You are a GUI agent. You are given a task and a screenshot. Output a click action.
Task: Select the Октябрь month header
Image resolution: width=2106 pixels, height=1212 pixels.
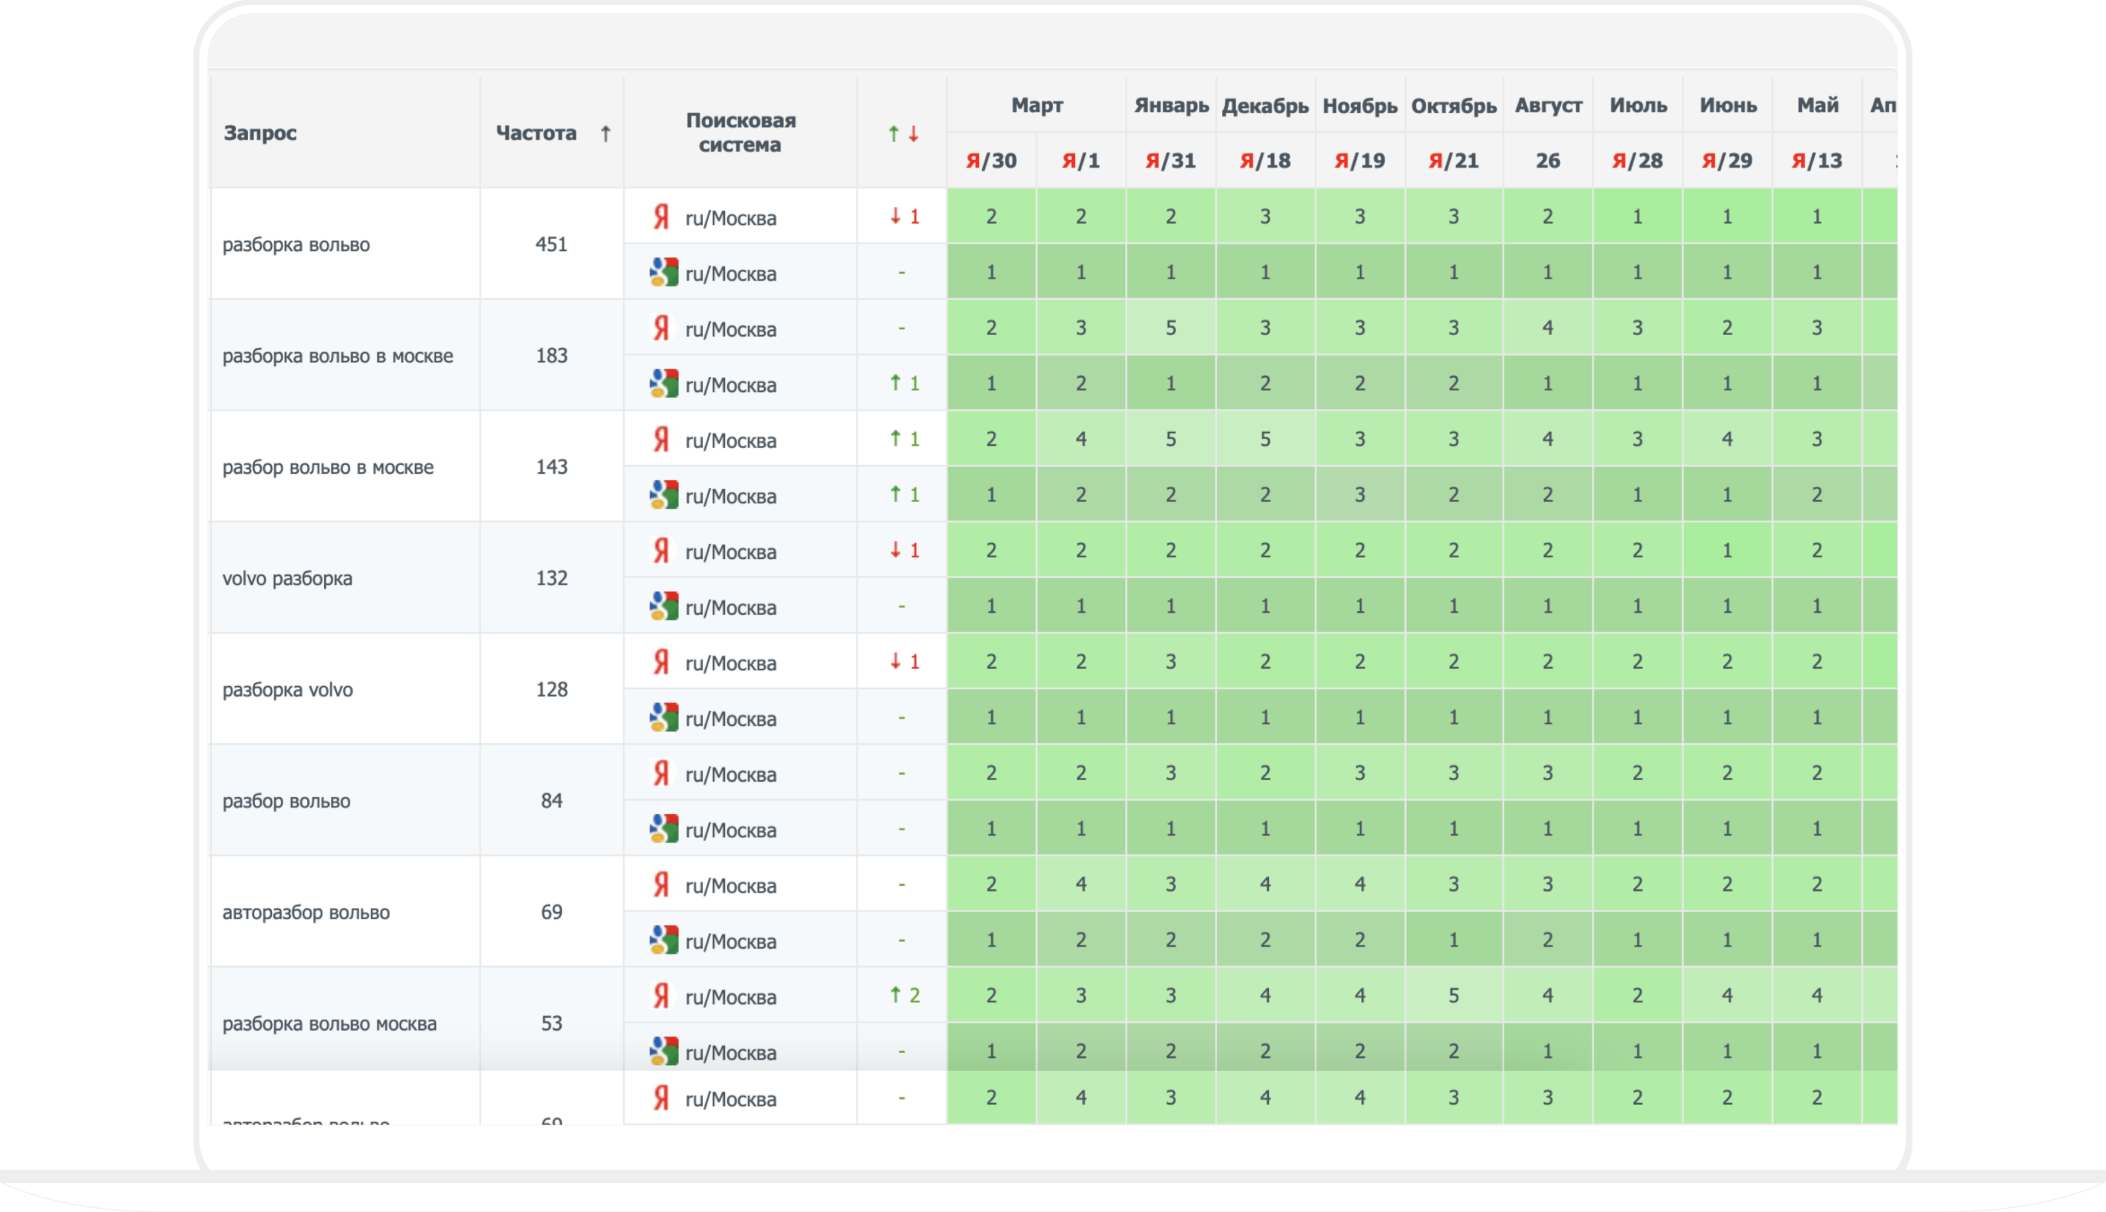coord(1453,106)
